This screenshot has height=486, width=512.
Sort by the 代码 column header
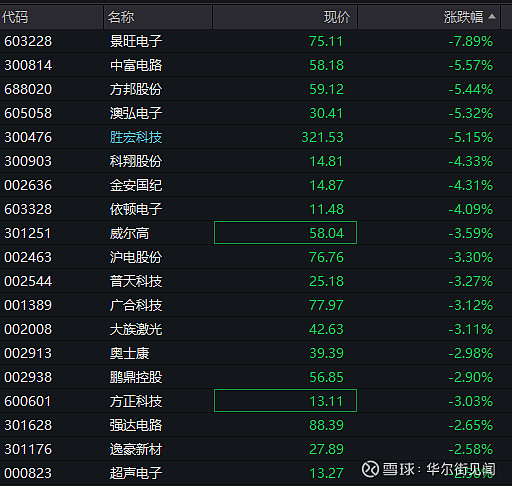pos(51,17)
